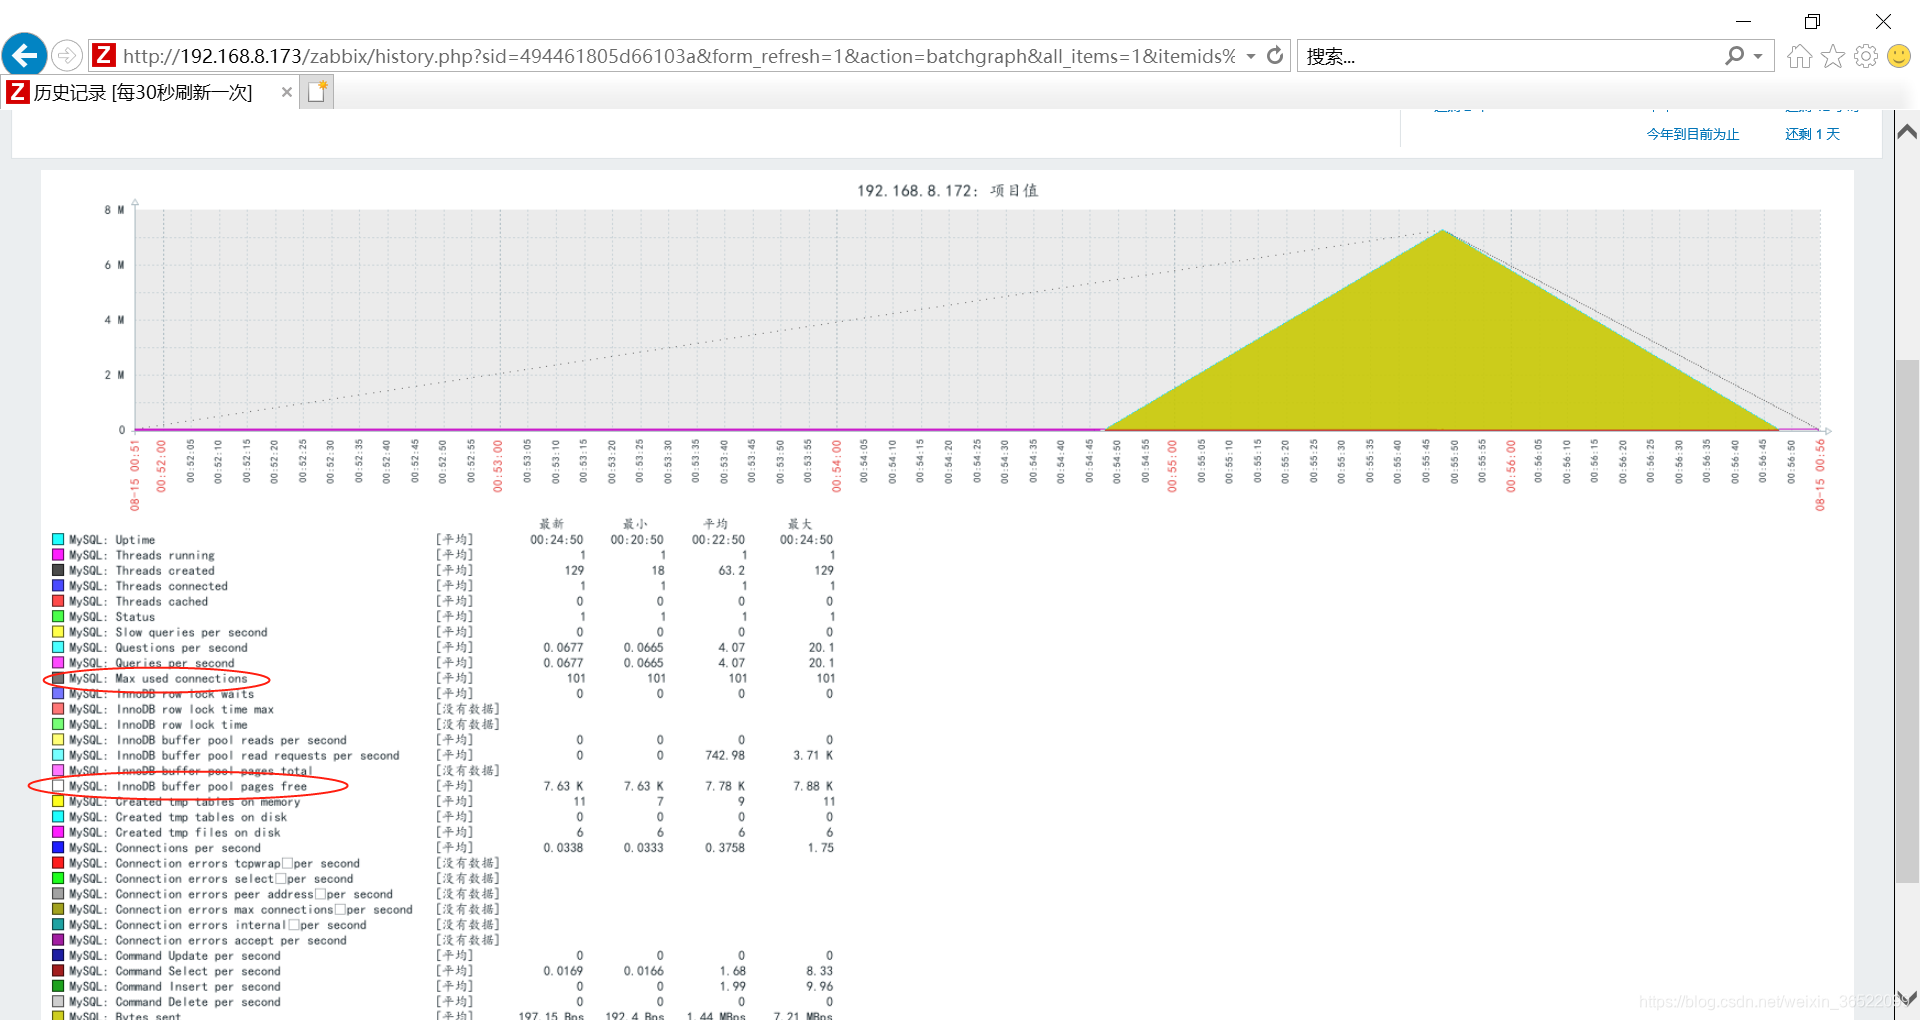This screenshot has width=1920, height=1020.
Task: Refresh the page with the reload icon
Action: tap(1275, 56)
